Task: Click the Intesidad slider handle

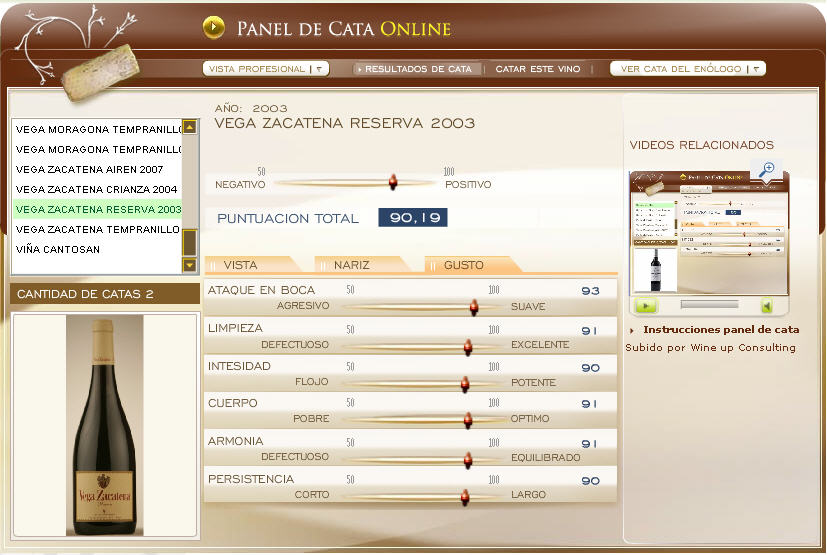Action: [465, 384]
